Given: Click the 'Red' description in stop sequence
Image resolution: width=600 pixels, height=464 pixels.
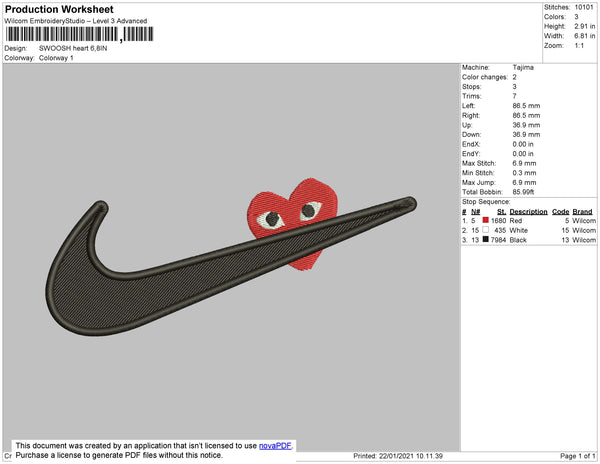Looking at the screenshot, I should 516,221.
